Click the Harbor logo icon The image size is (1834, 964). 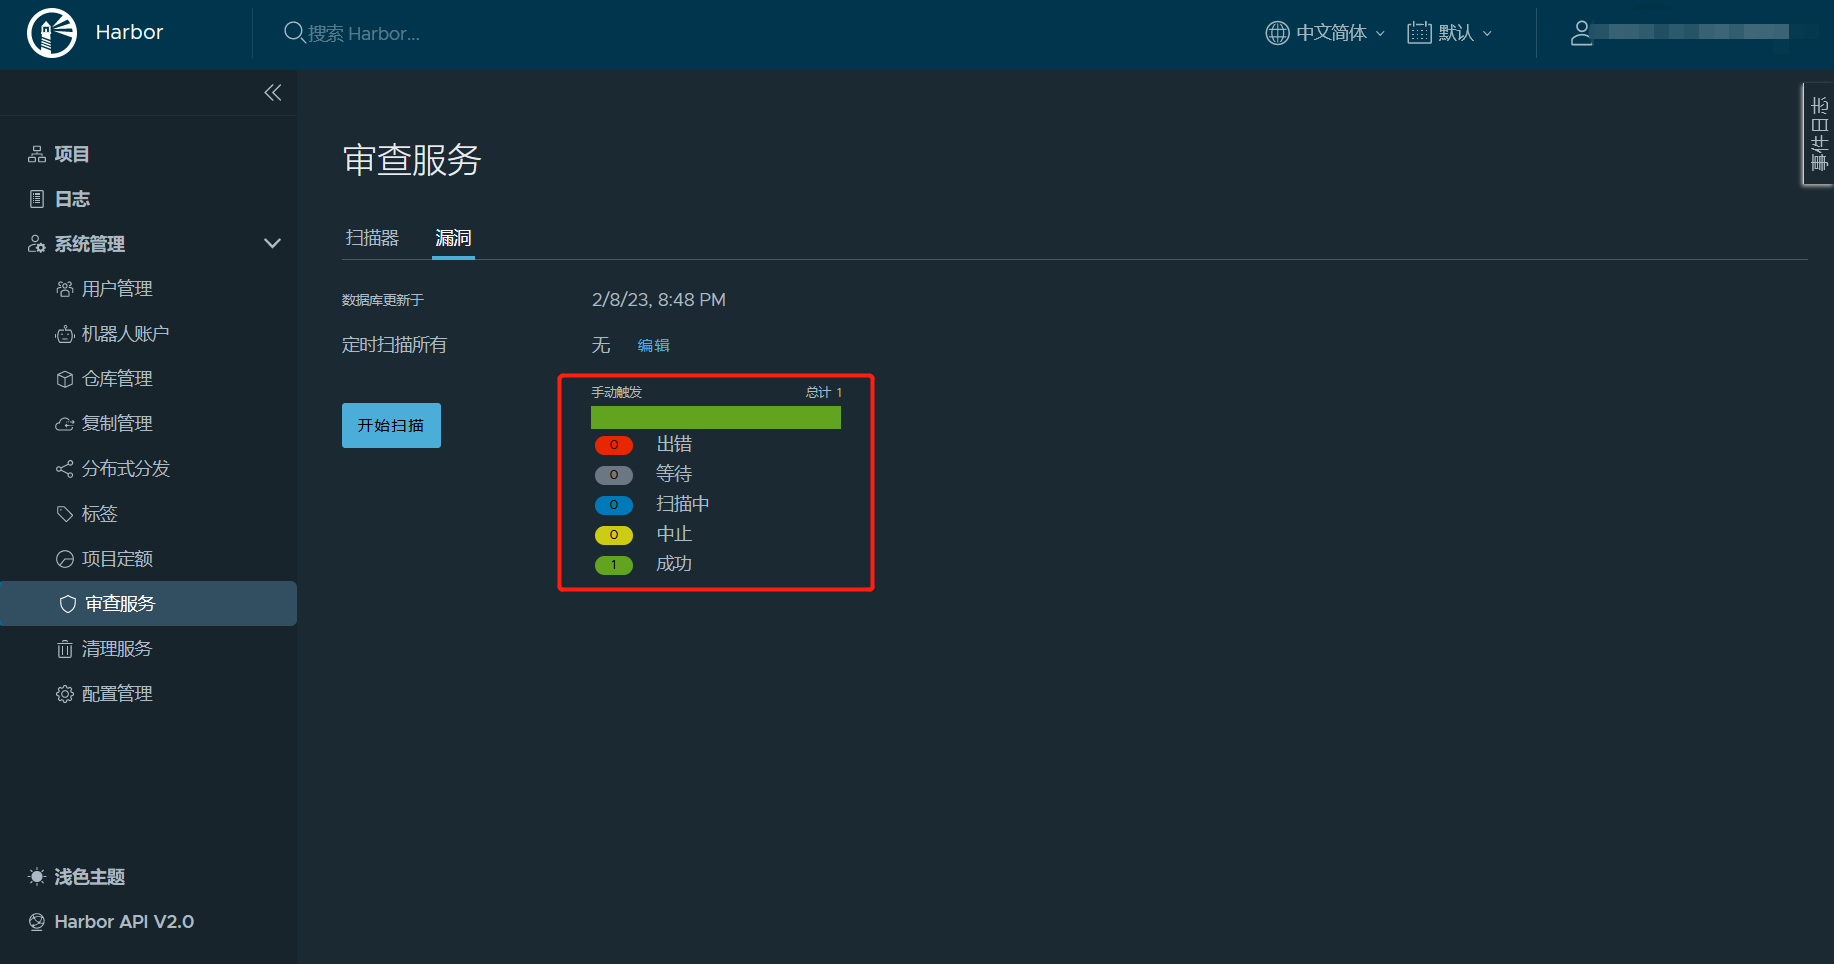[52, 33]
